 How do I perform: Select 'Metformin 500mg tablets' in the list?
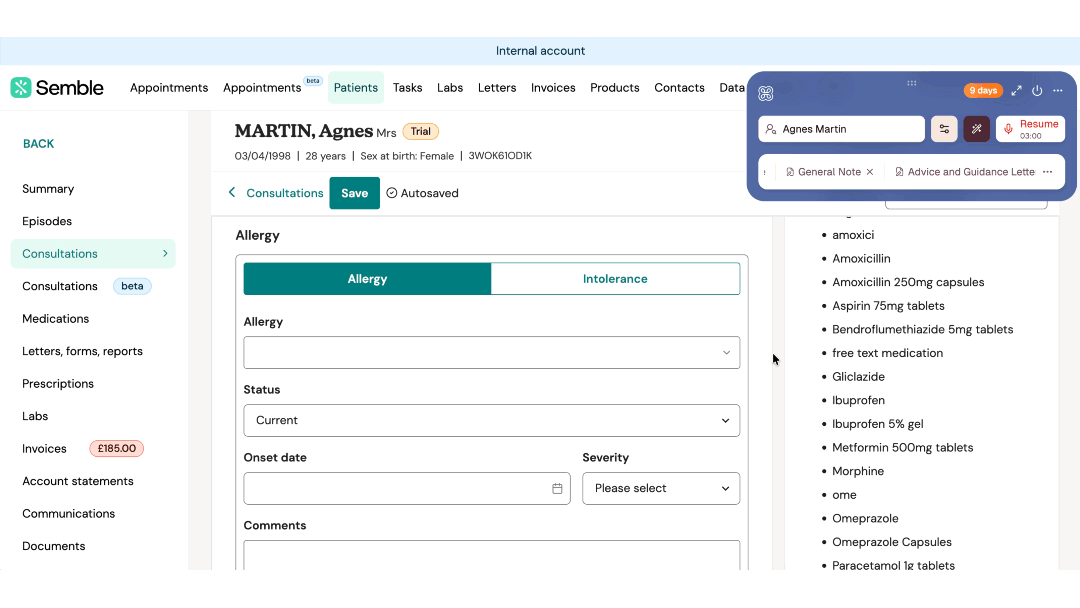[x=902, y=448]
